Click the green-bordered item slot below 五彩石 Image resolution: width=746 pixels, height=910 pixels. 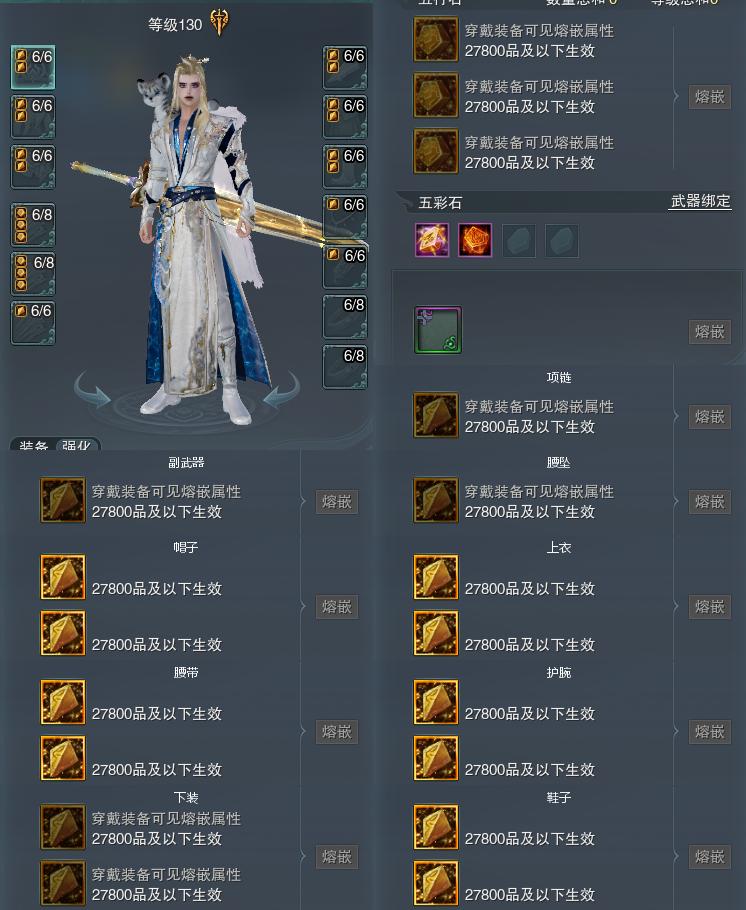coord(438,330)
